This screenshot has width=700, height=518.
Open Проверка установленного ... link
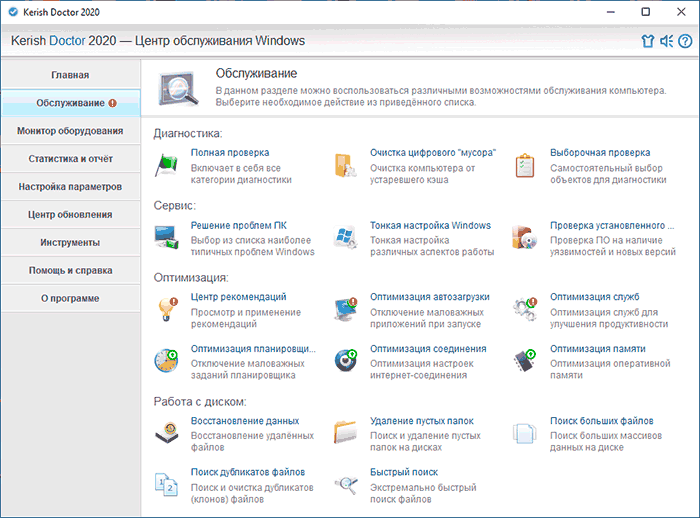tap(612, 226)
